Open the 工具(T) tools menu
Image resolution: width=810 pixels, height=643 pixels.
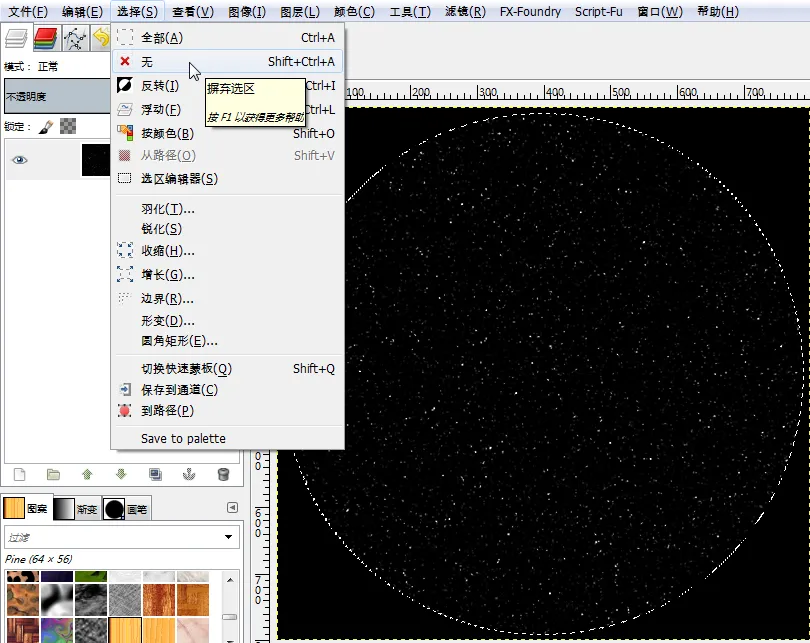pos(410,11)
